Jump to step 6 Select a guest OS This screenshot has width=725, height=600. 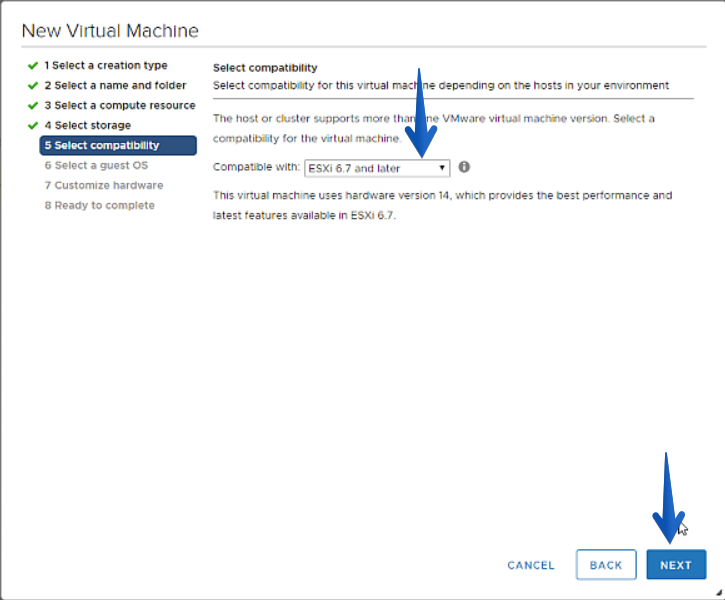(x=96, y=165)
